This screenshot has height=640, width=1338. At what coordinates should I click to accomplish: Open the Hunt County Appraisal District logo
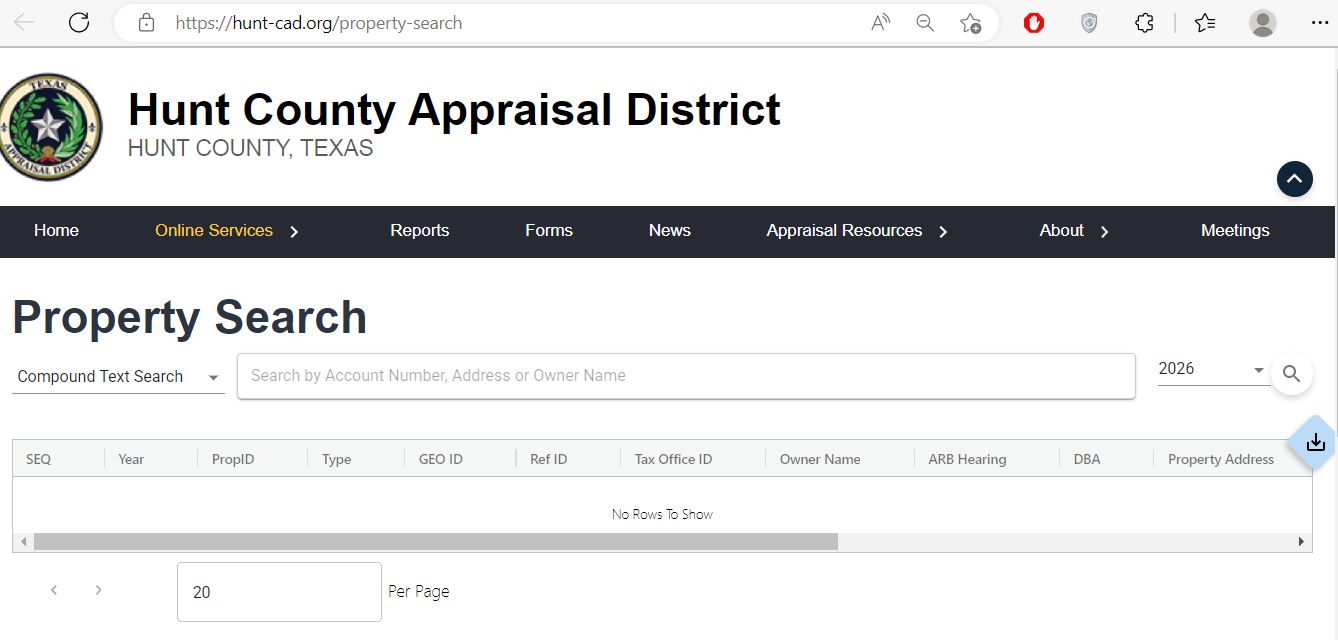tap(51, 127)
